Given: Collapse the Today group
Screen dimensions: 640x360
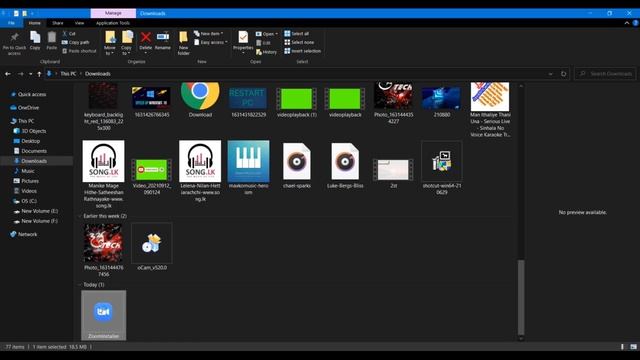Looking at the screenshot, I should pyautogui.click(x=80, y=284).
